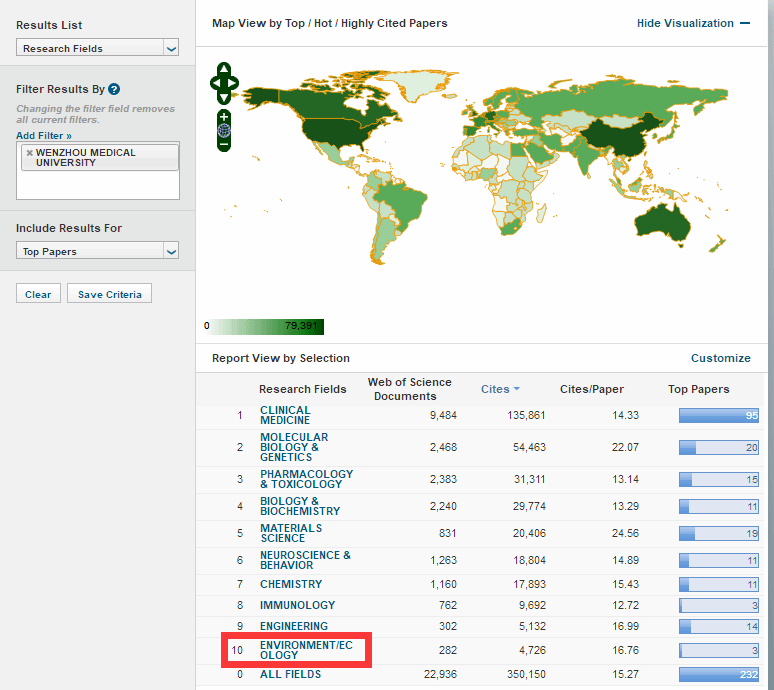Open the Clinical Medicine research field
The image size is (774, 690).
(x=285, y=415)
